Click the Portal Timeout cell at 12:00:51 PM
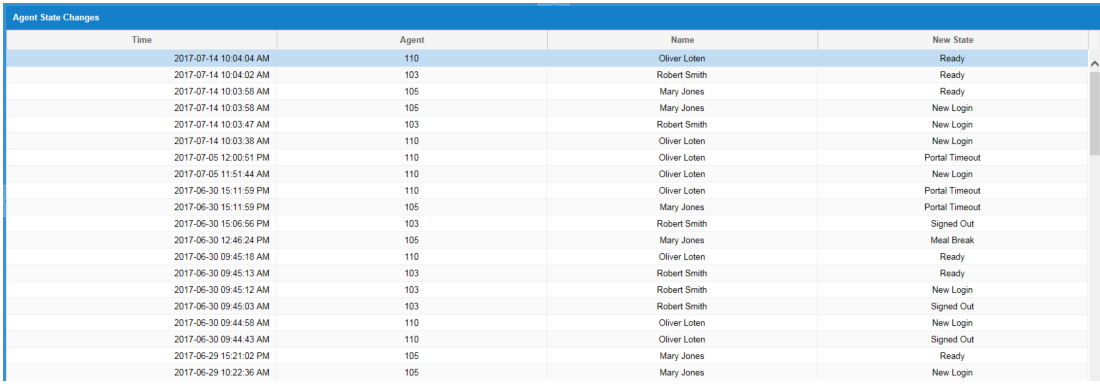The height and width of the screenshot is (384, 1100). pyautogui.click(x=953, y=158)
